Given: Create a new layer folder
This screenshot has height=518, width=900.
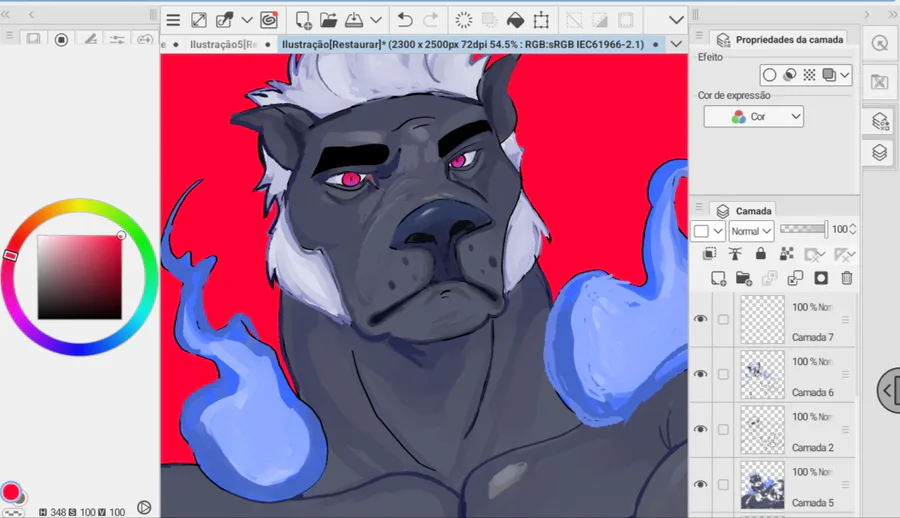Looking at the screenshot, I should [744, 279].
